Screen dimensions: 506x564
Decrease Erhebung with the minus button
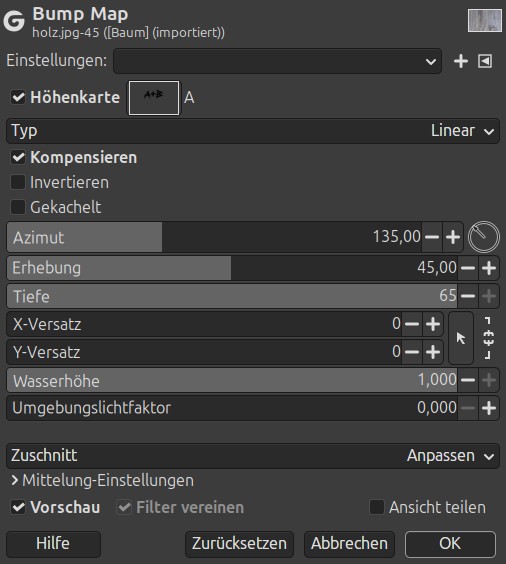pyautogui.click(x=468, y=268)
